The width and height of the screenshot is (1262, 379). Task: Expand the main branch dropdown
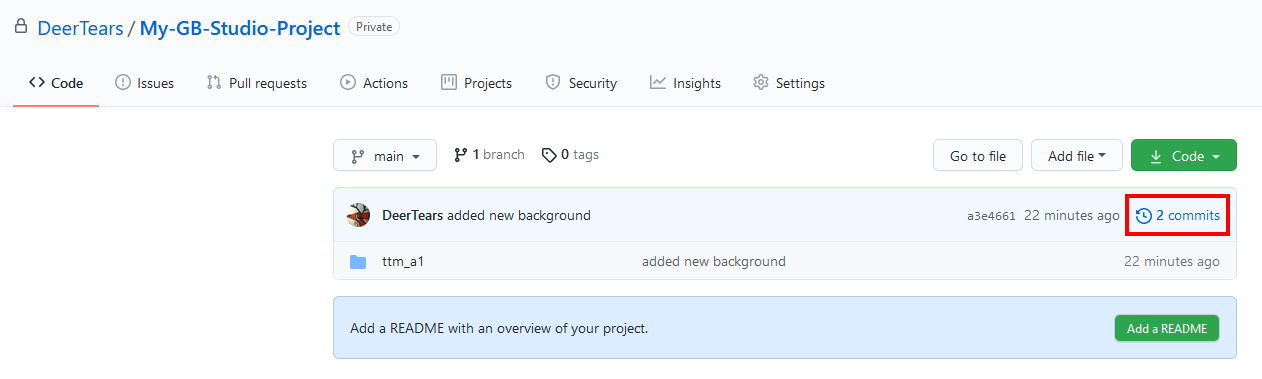click(385, 156)
